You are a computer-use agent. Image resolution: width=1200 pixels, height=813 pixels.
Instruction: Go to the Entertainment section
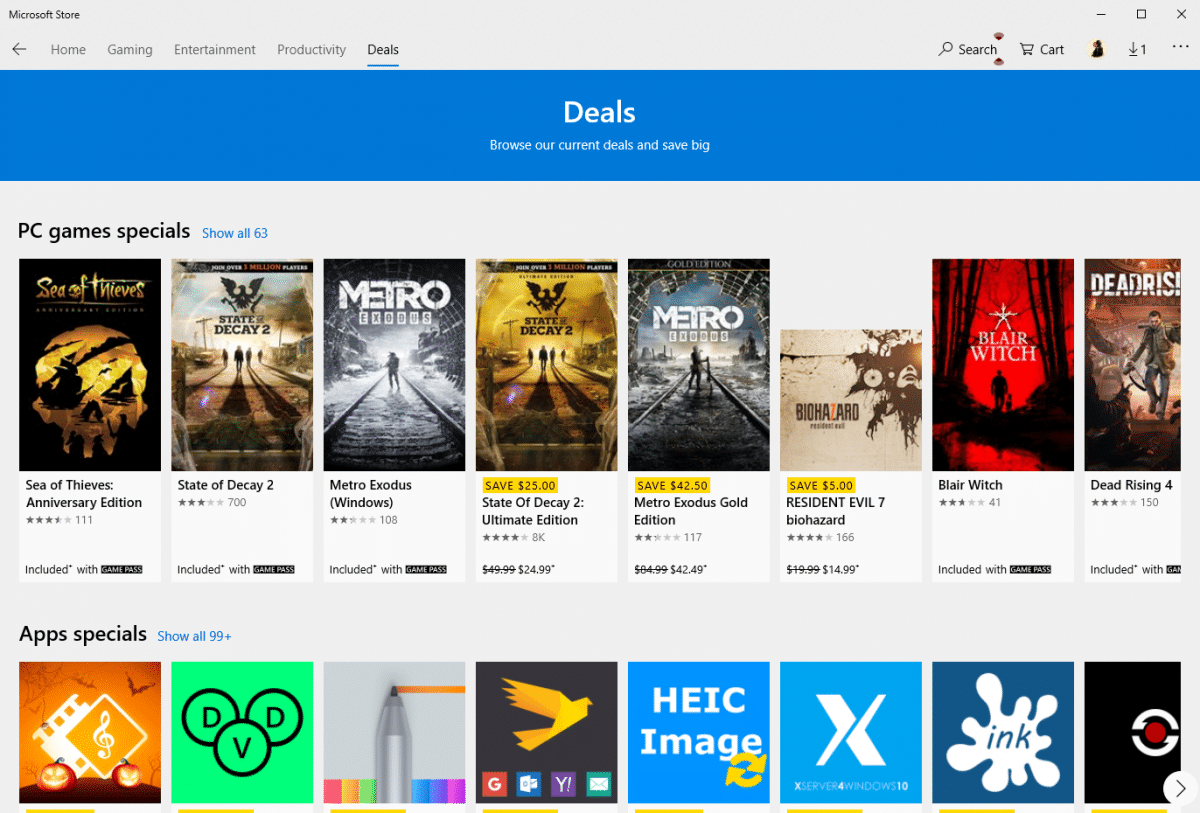pyautogui.click(x=214, y=49)
